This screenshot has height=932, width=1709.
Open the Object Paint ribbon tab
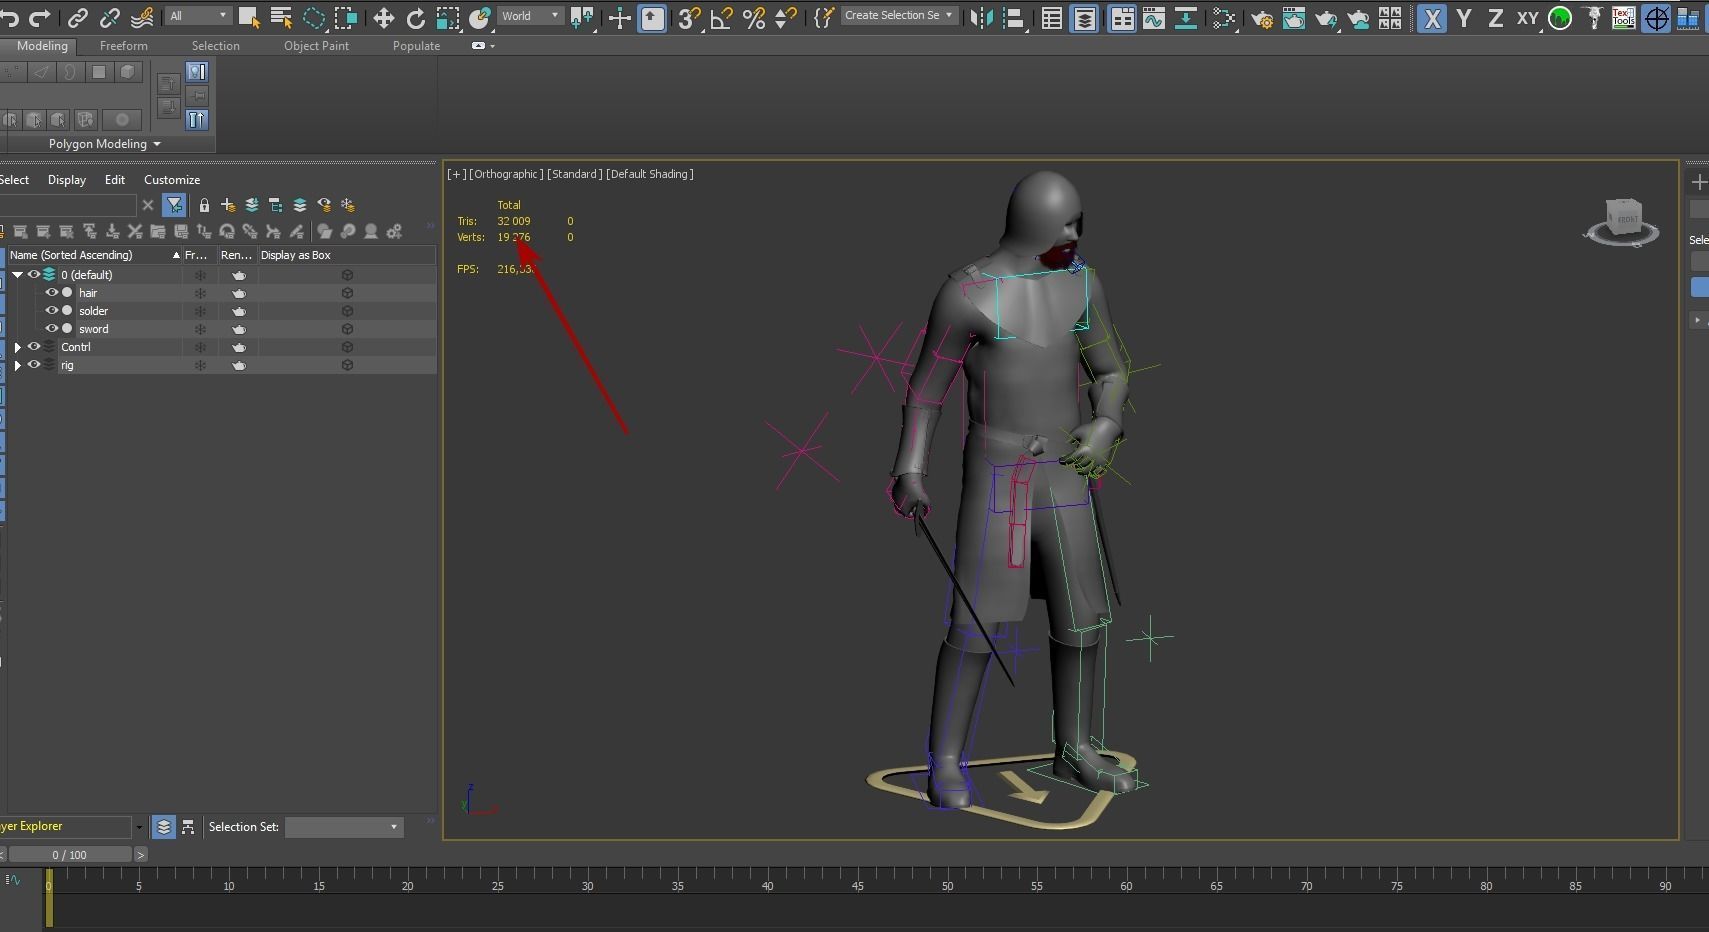[x=316, y=46]
